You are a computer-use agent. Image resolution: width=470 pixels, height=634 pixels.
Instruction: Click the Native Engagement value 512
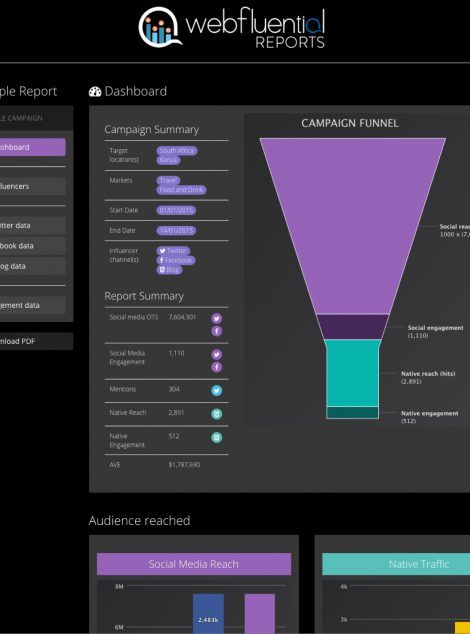coord(174,436)
